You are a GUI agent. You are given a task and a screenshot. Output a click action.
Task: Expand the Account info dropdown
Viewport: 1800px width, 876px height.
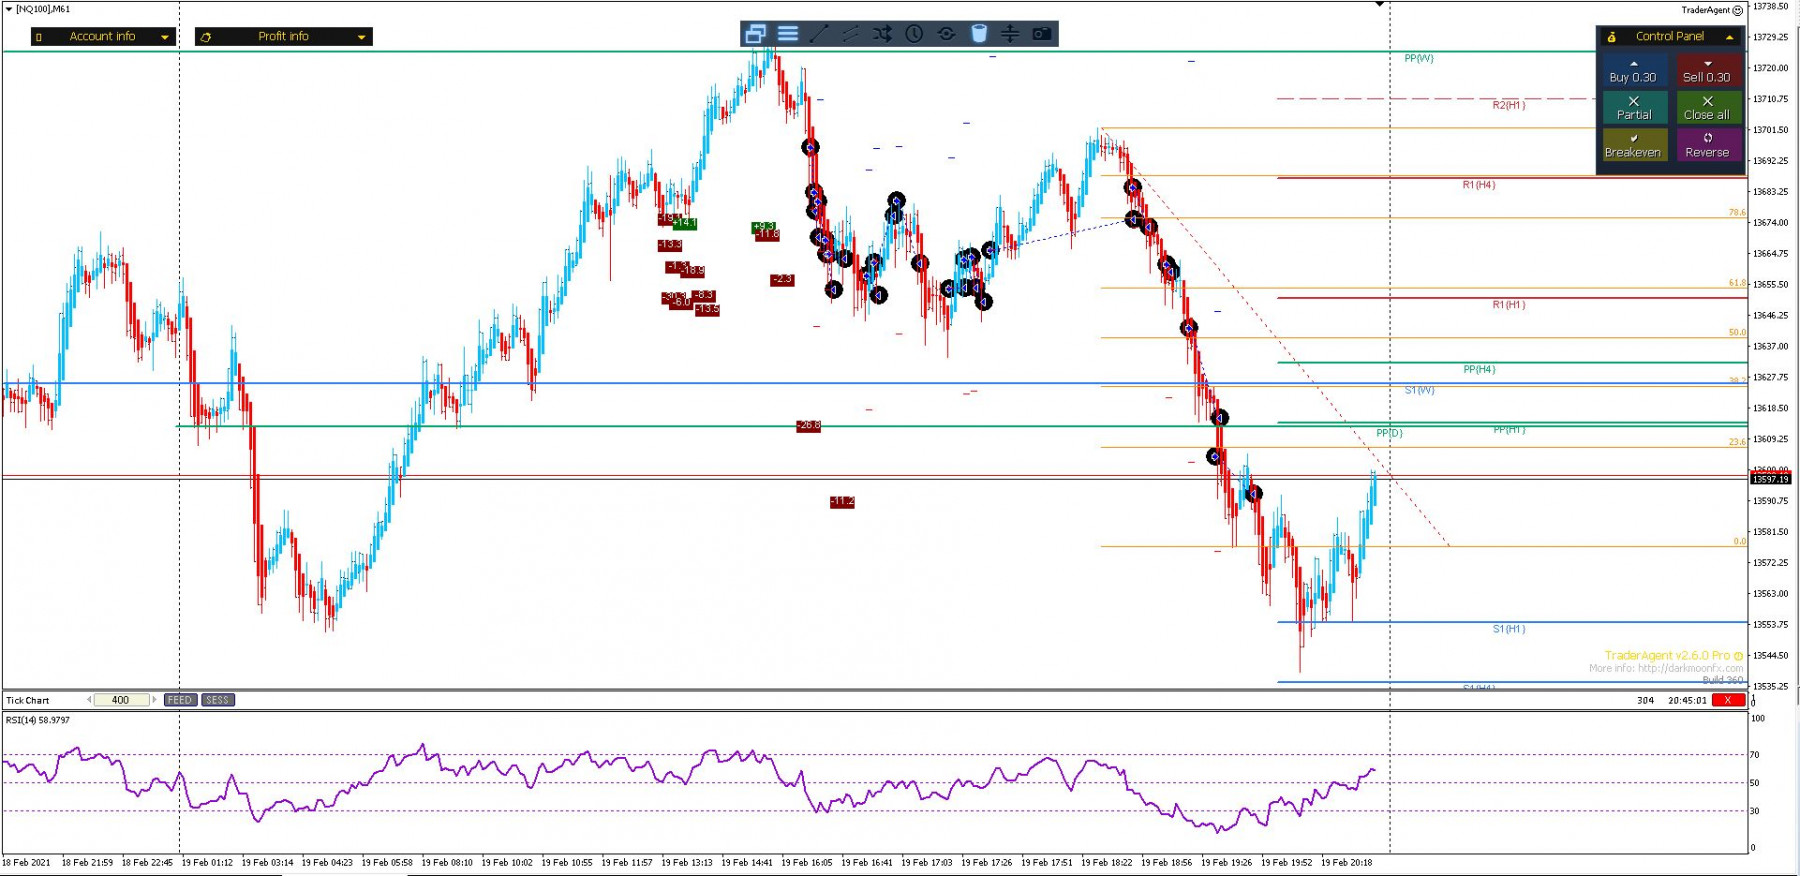[x=103, y=36]
